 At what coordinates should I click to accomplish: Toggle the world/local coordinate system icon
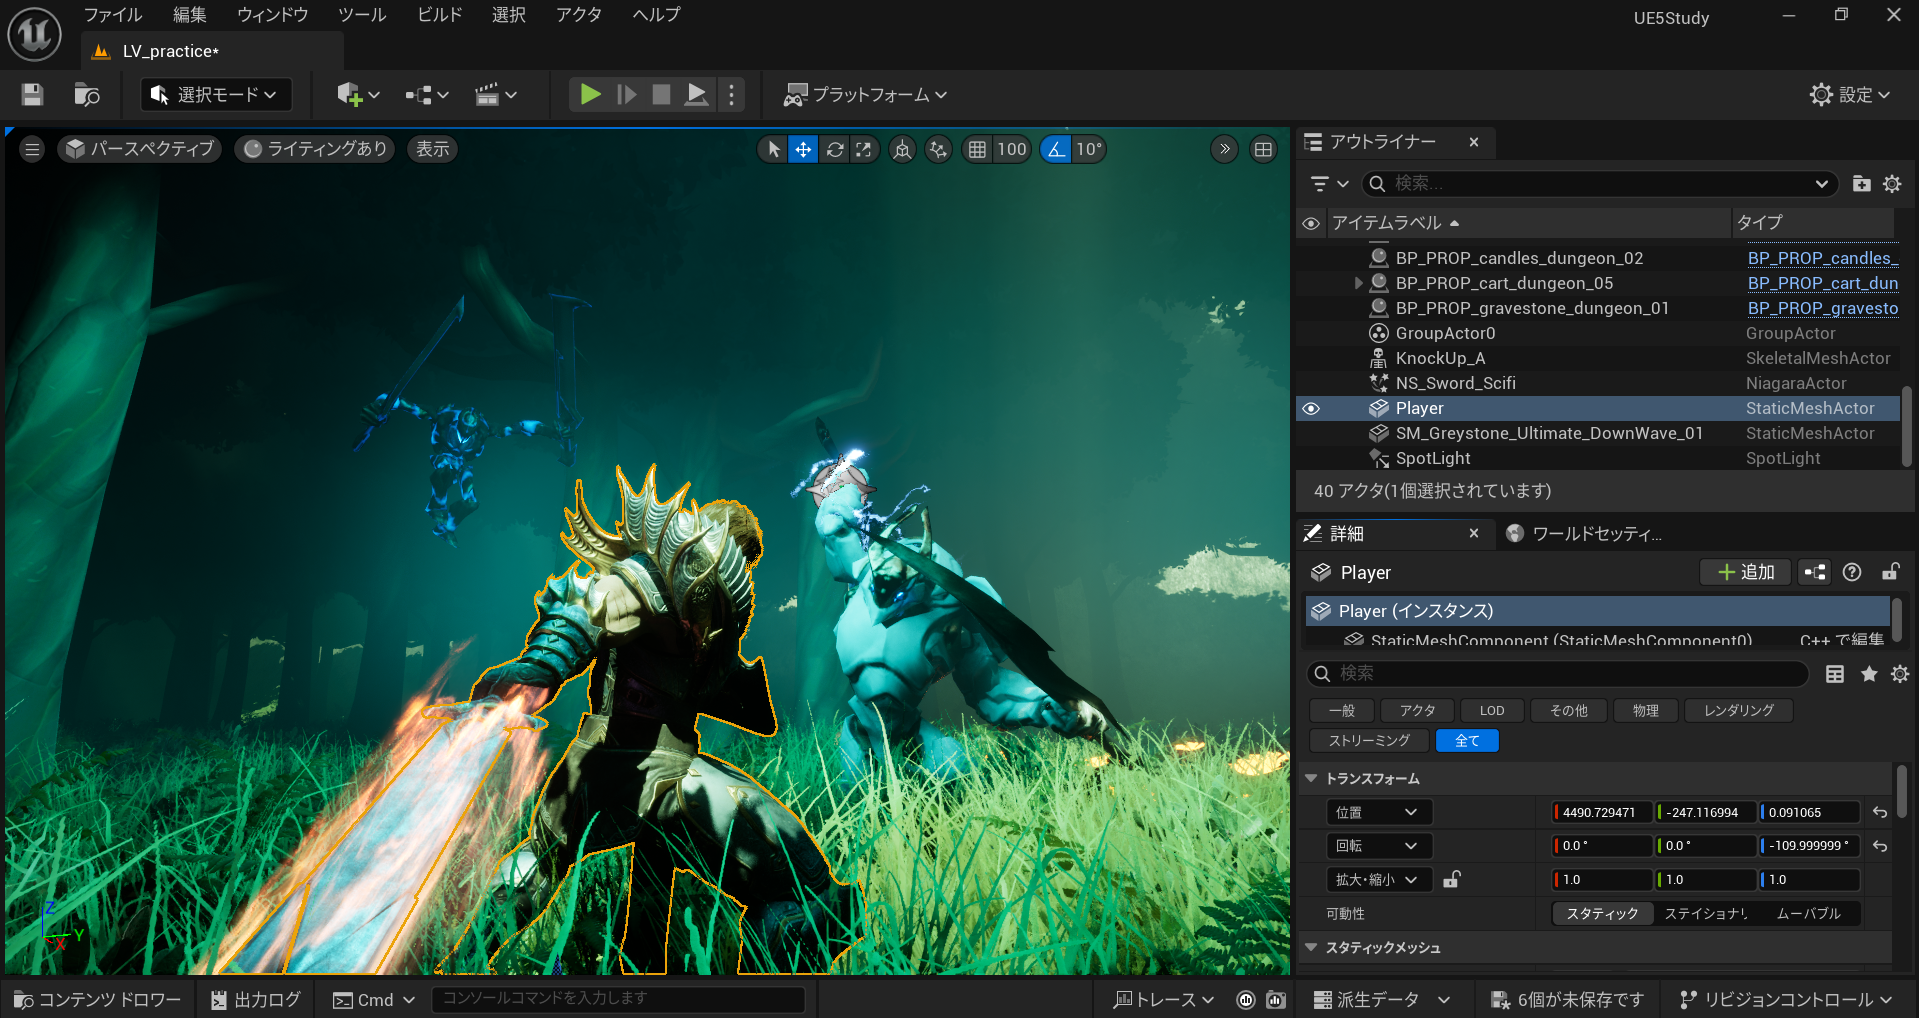pyautogui.click(x=902, y=149)
